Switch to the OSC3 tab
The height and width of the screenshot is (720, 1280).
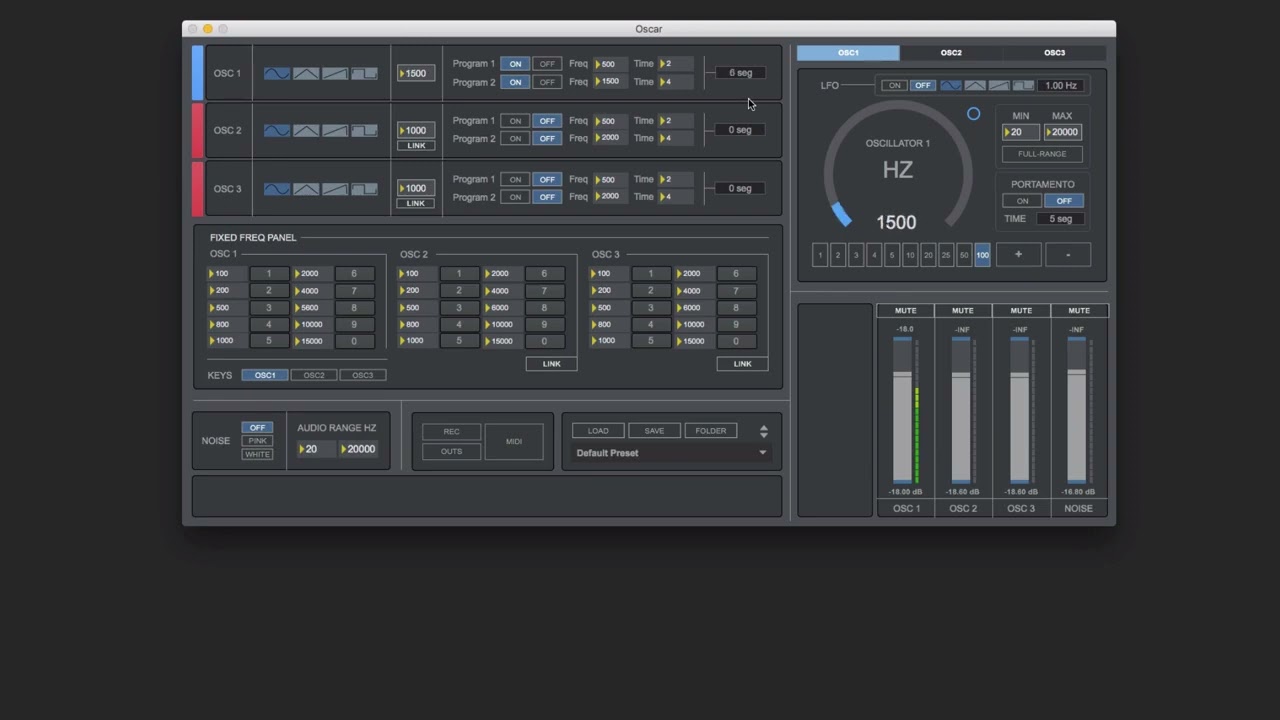1054,53
